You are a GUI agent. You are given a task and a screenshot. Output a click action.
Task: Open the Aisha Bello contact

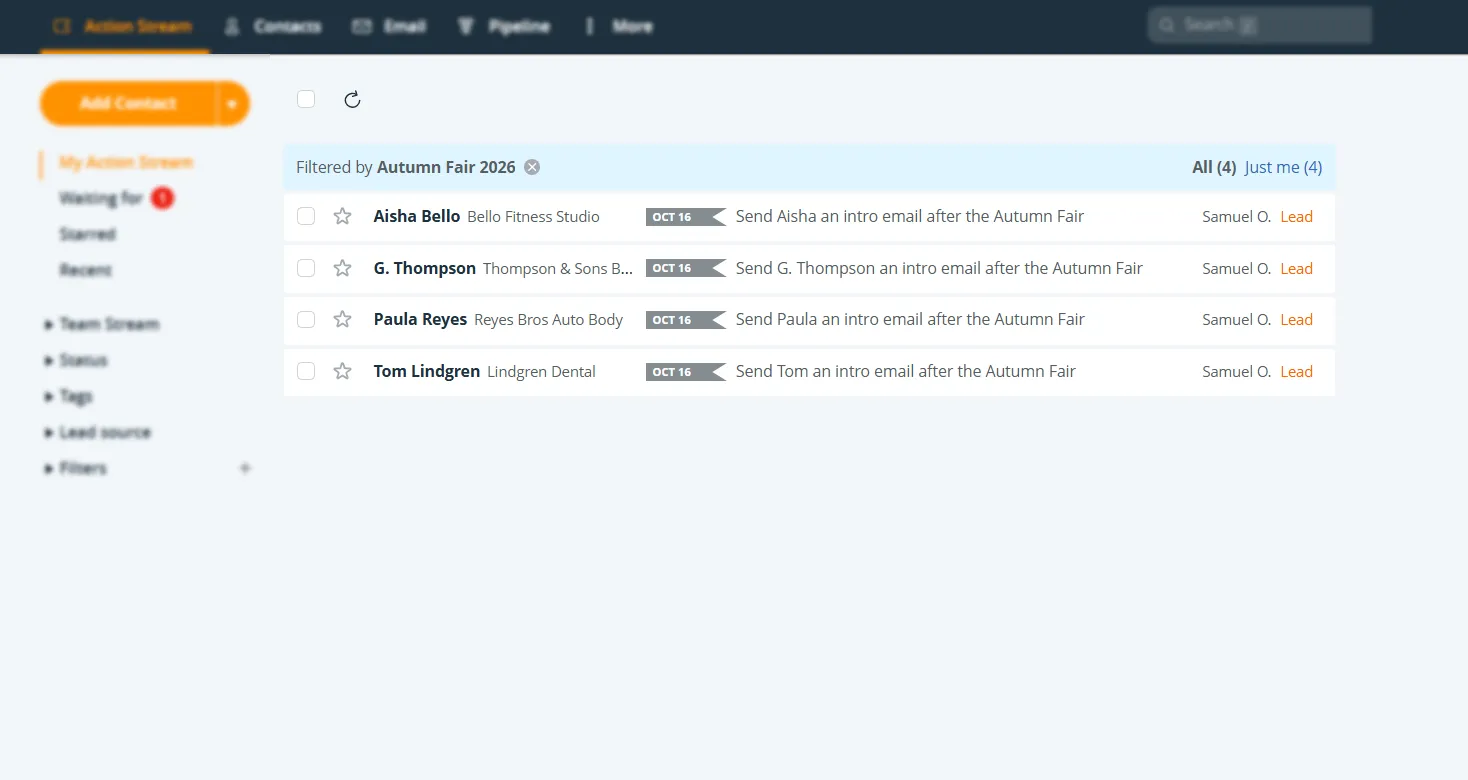417,216
